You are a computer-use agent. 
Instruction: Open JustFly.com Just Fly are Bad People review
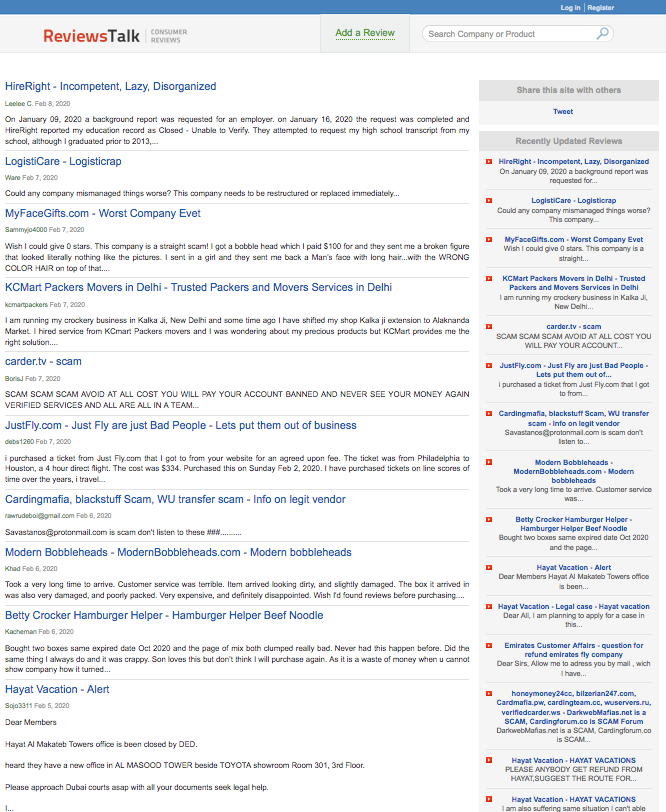[181, 425]
